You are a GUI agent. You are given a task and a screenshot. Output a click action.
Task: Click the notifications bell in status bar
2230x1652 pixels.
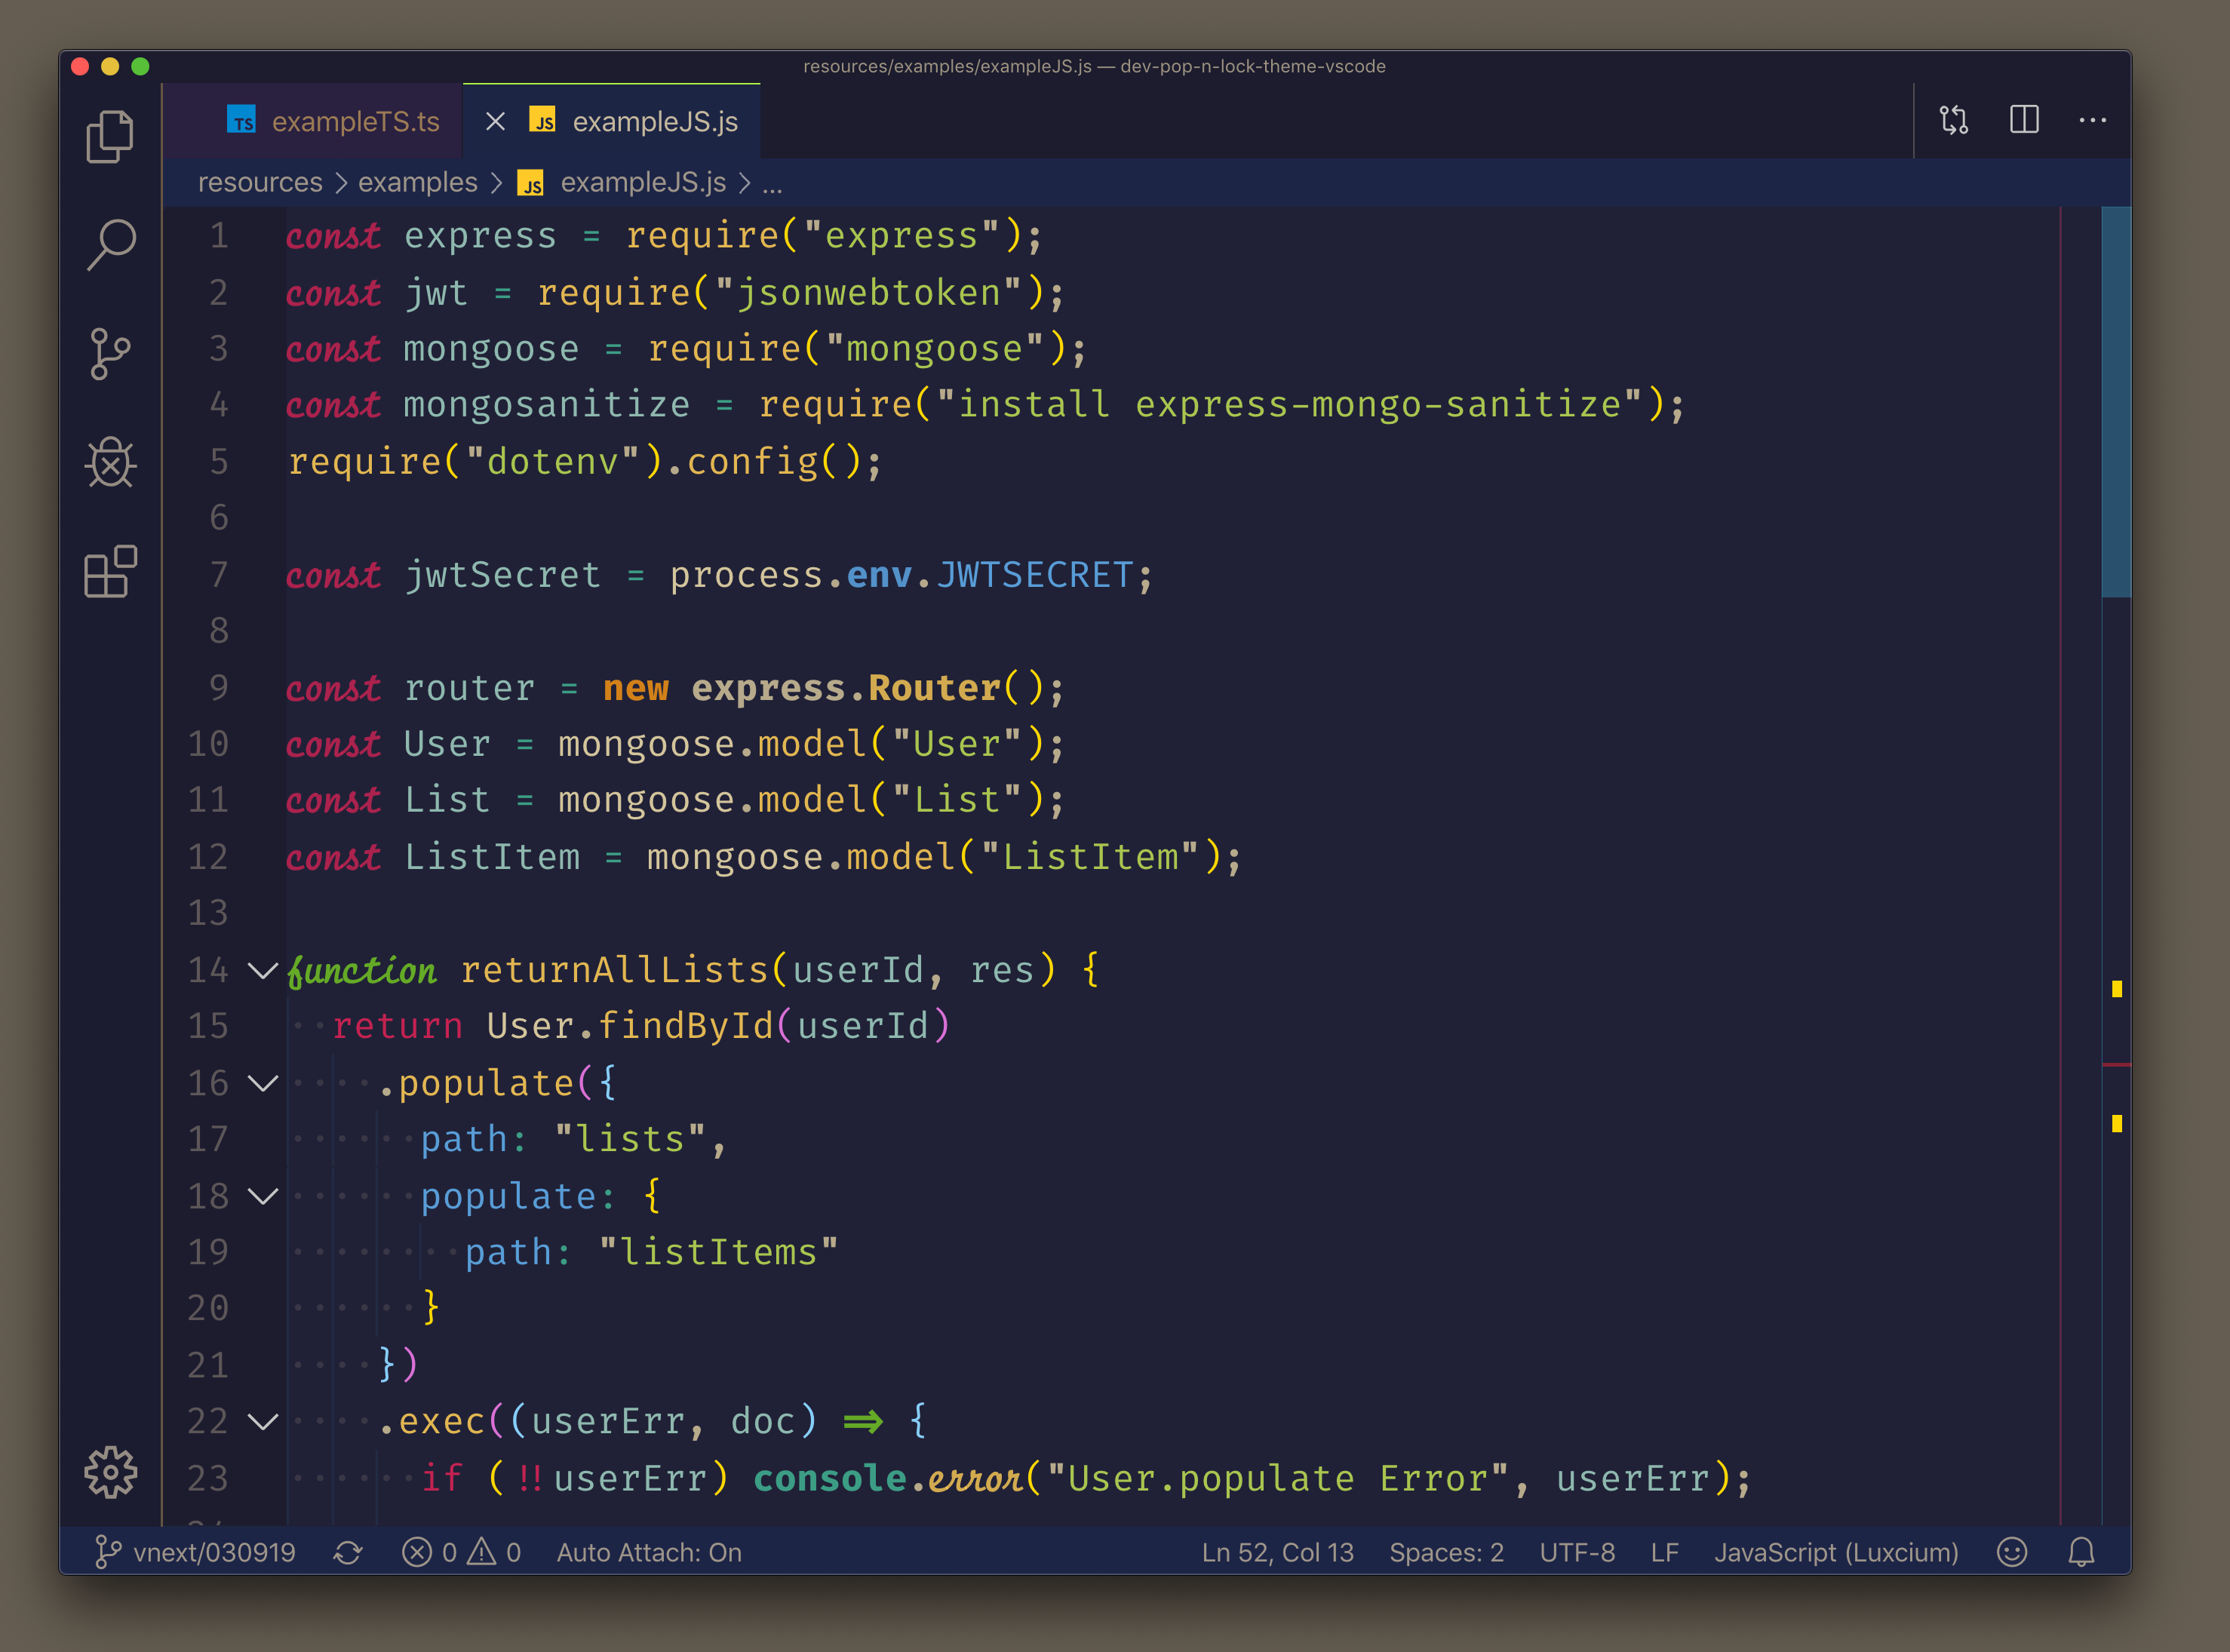point(2081,1552)
